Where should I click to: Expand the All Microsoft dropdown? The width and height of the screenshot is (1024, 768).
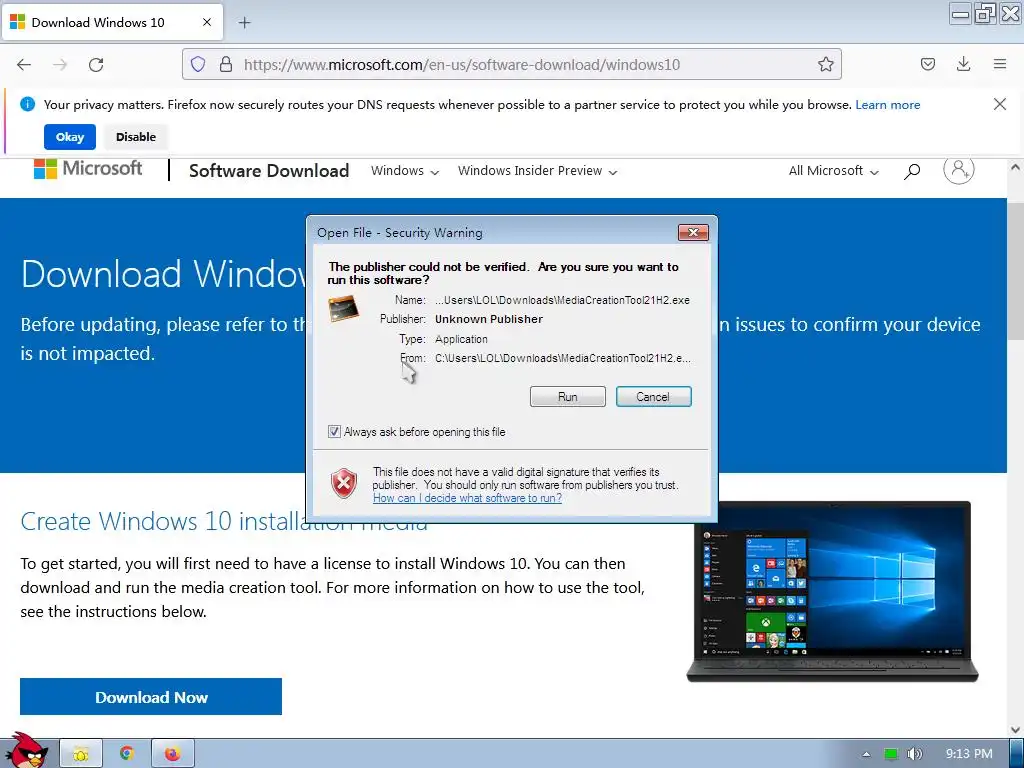pos(834,170)
